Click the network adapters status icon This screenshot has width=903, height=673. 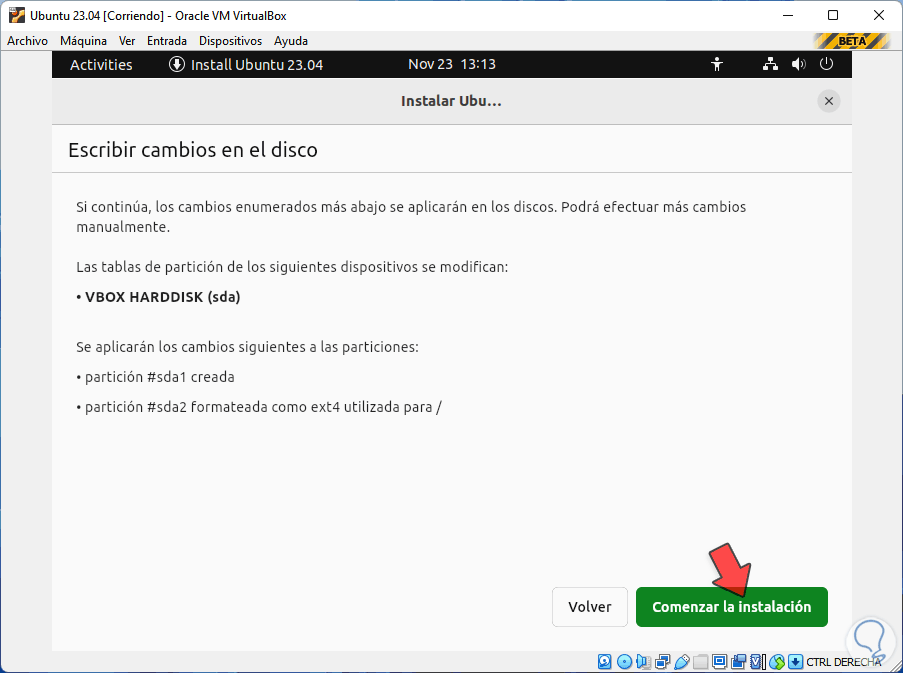[662, 661]
